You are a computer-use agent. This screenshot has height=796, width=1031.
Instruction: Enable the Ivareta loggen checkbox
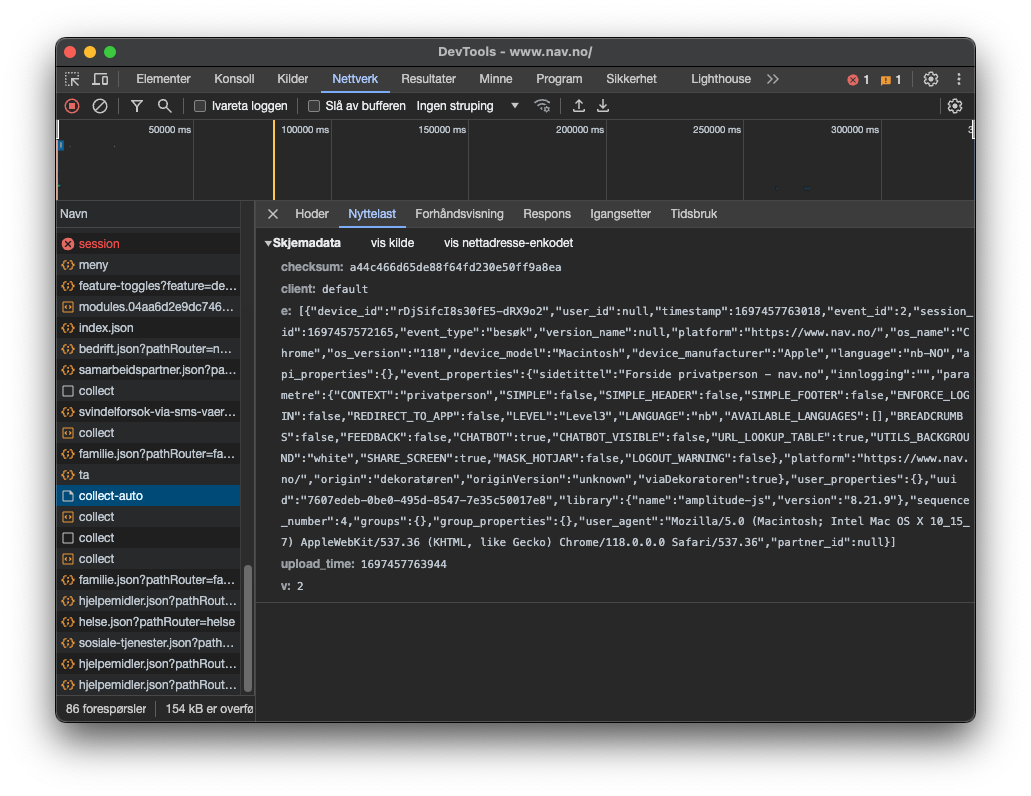(200, 106)
